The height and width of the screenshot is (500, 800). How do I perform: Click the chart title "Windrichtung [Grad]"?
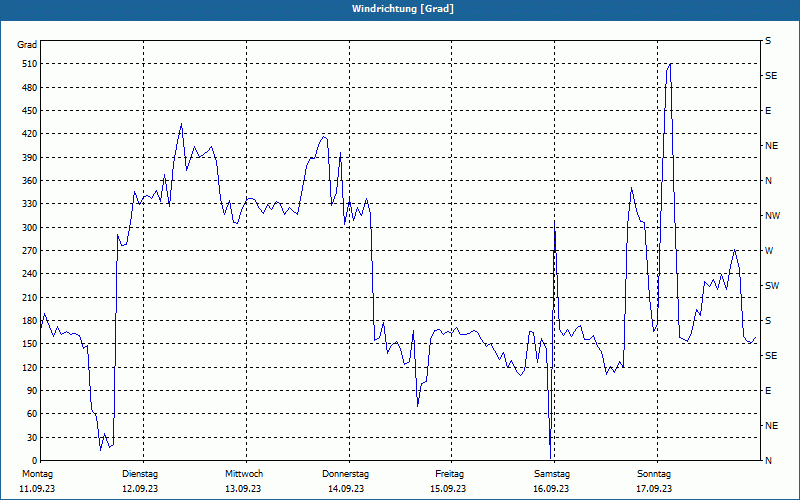(403, 9)
